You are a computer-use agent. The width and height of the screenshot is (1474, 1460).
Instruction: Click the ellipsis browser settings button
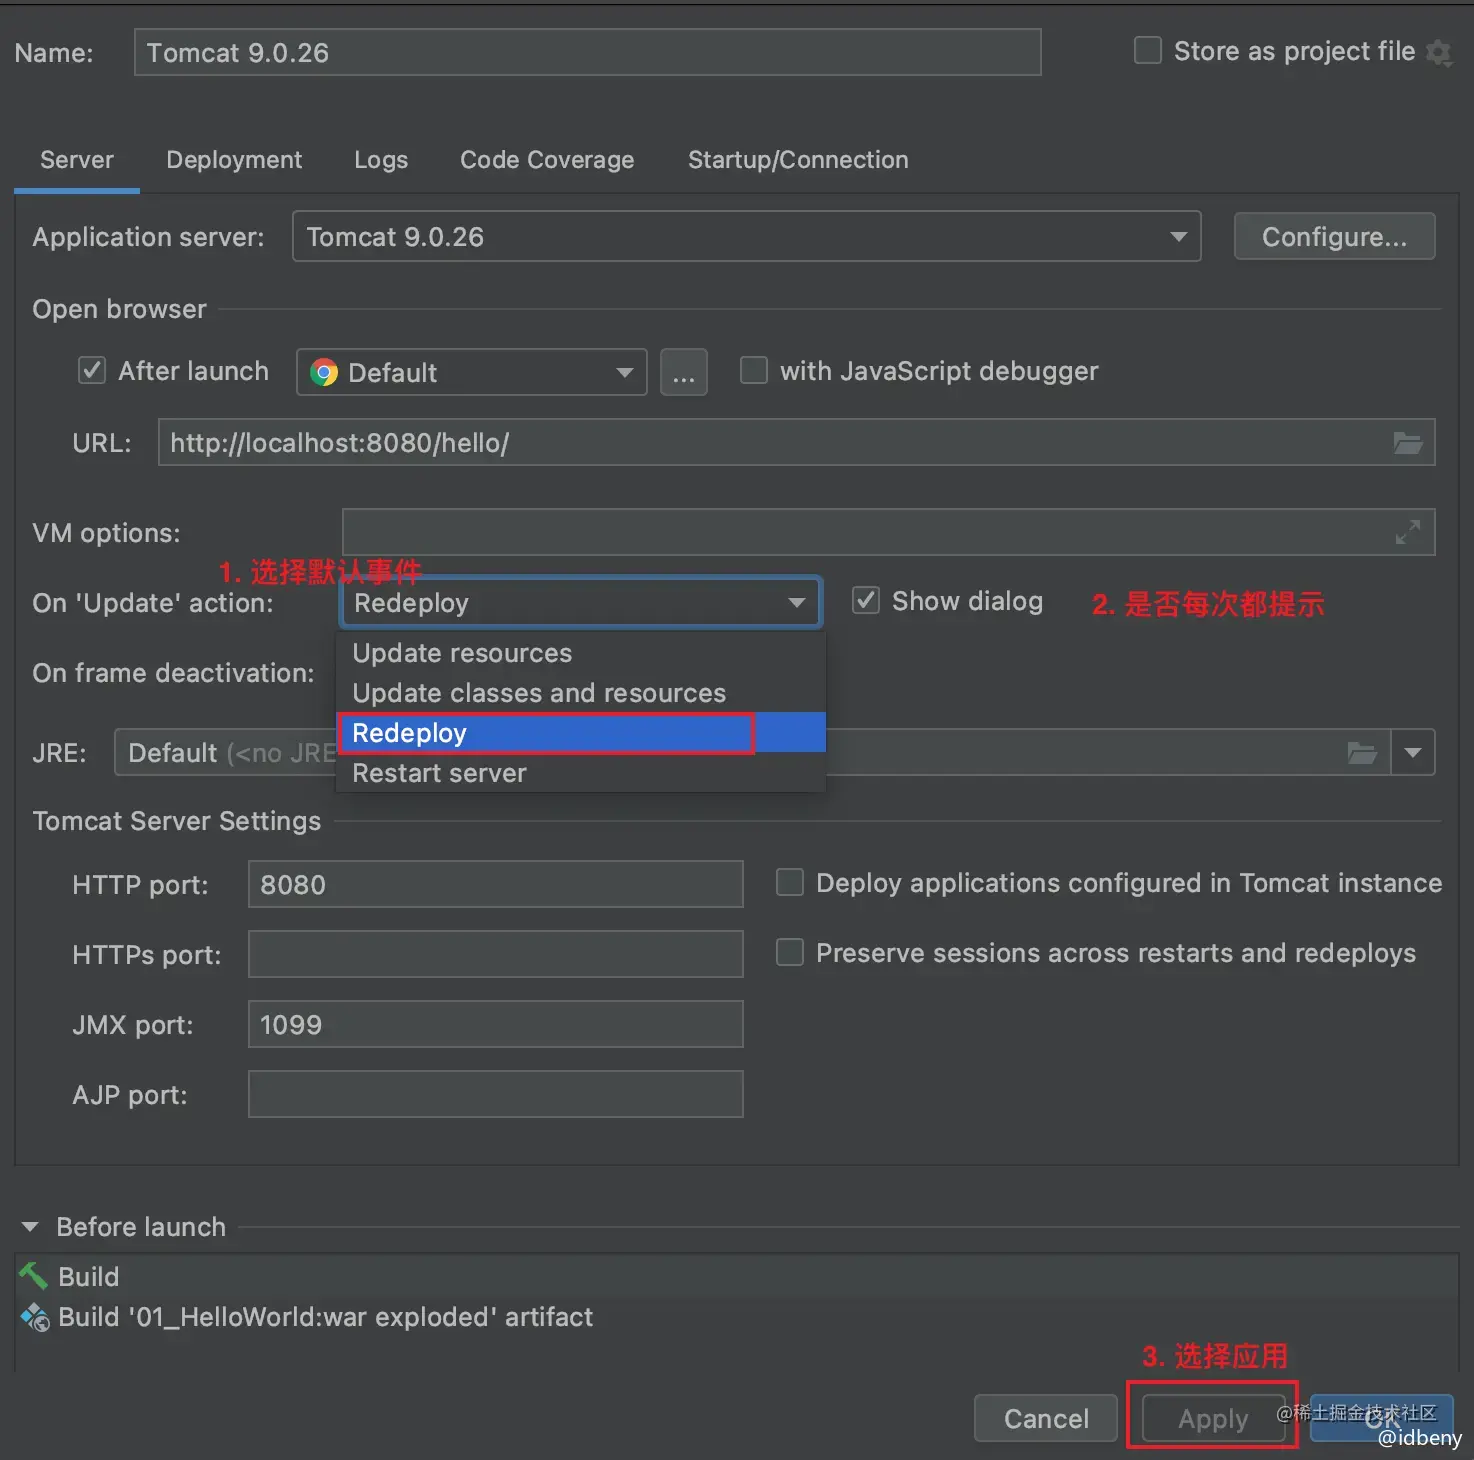pyautogui.click(x=684, y=372)
